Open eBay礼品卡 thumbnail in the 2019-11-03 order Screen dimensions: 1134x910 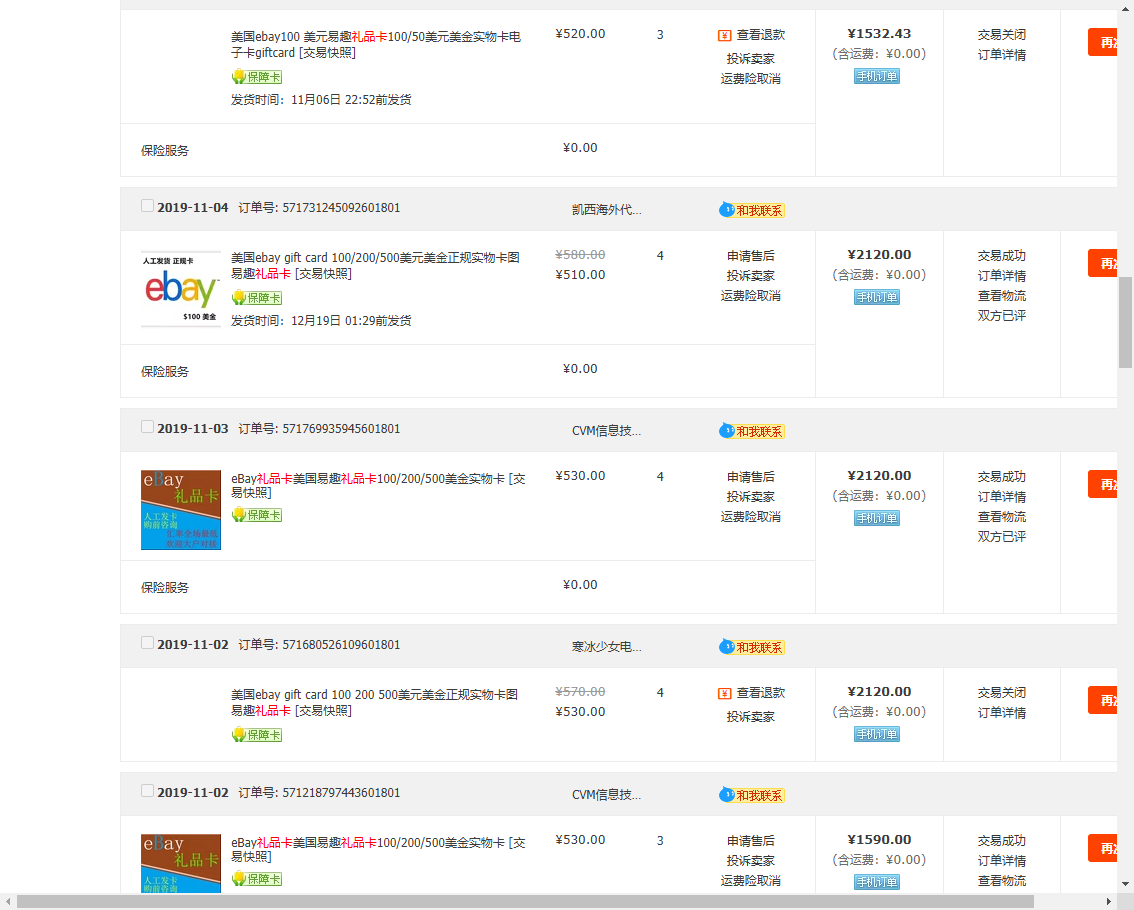(181, 510)
